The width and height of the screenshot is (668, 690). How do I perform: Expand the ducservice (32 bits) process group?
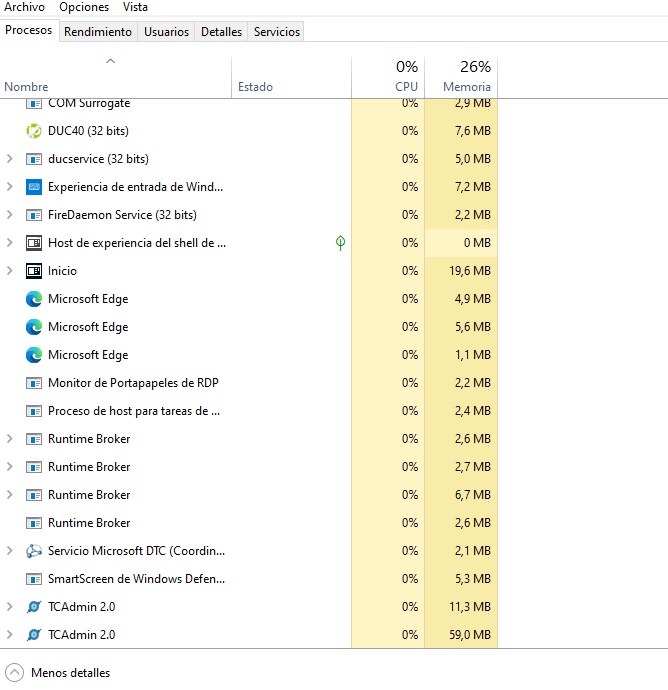[x=10, y=159]
